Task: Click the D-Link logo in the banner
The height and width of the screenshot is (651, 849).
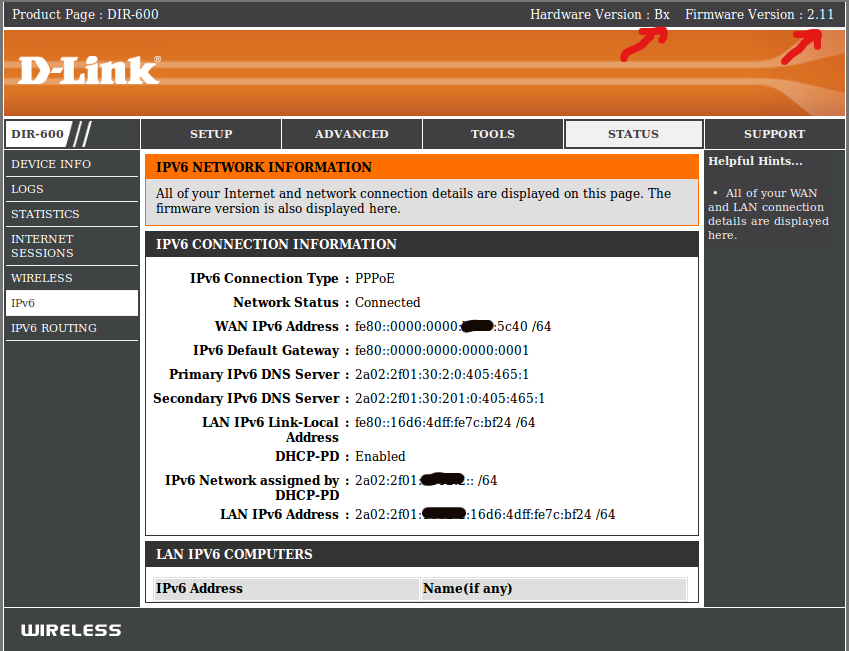Action: [x=88, y=70]
